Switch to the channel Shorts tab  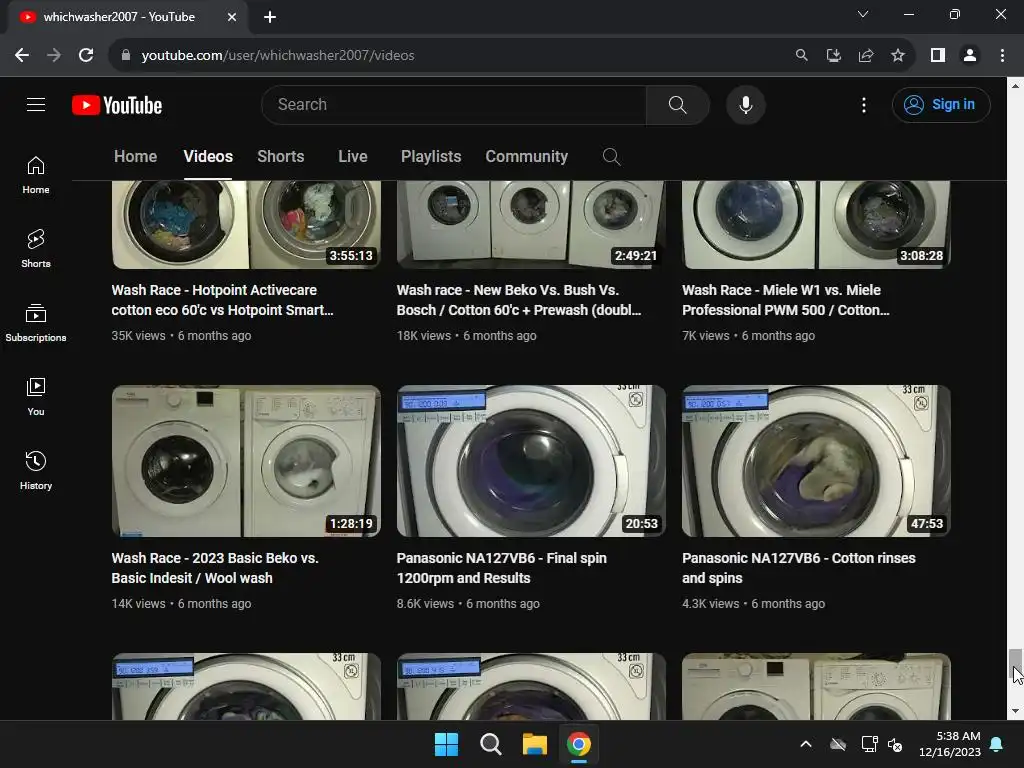tap(281, 157)
